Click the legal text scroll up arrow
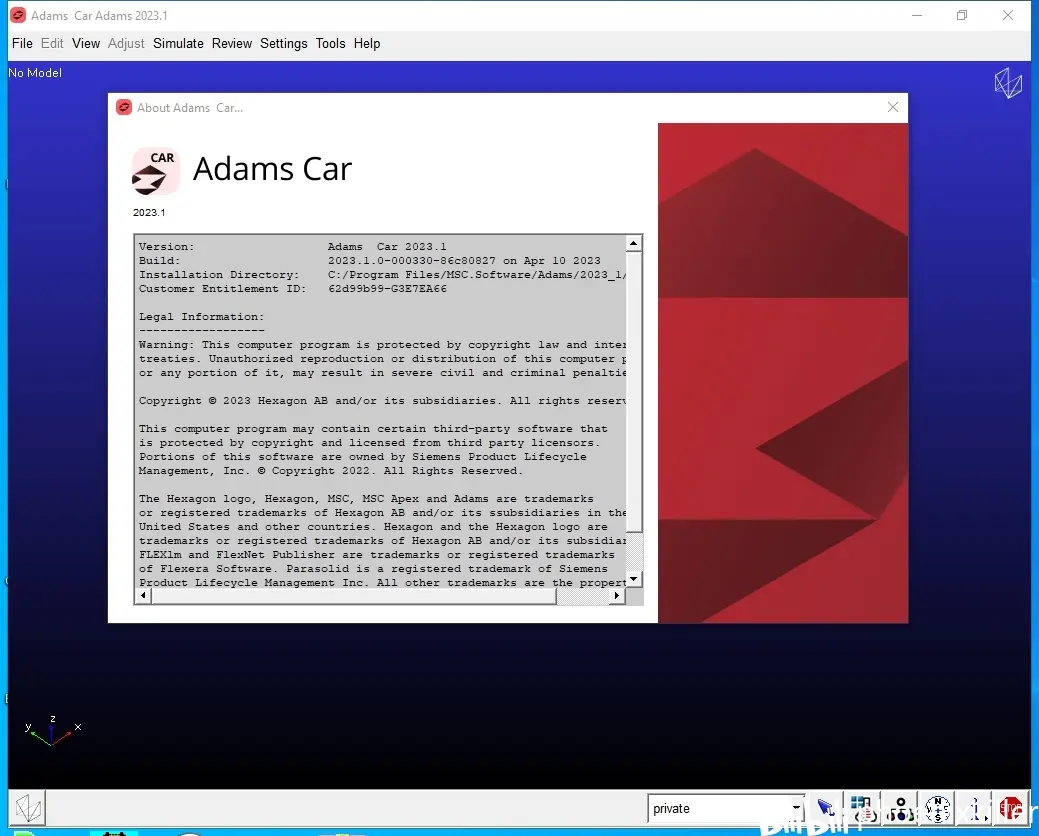Viewport: 1039px width, 836px height. pos(633,243)
